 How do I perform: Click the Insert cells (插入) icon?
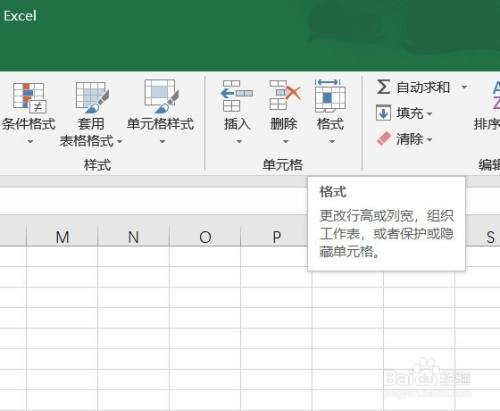point(237,96)
